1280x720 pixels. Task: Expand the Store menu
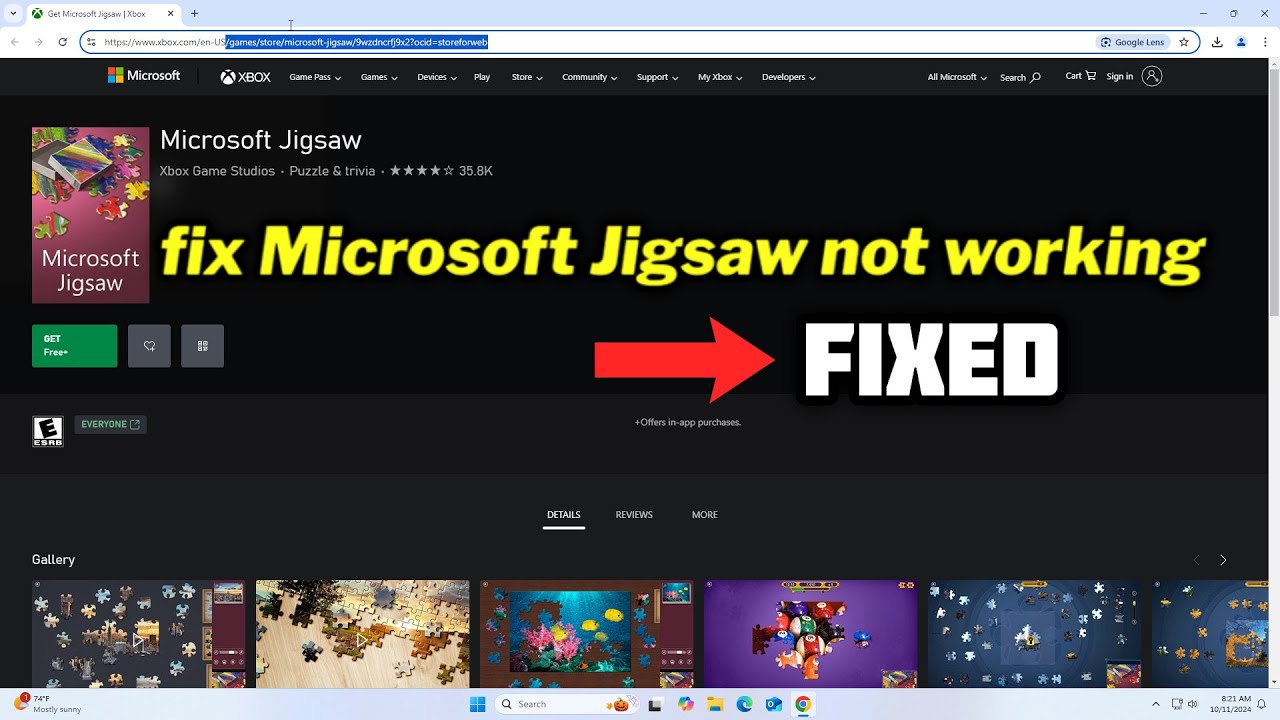click(527, 77)
